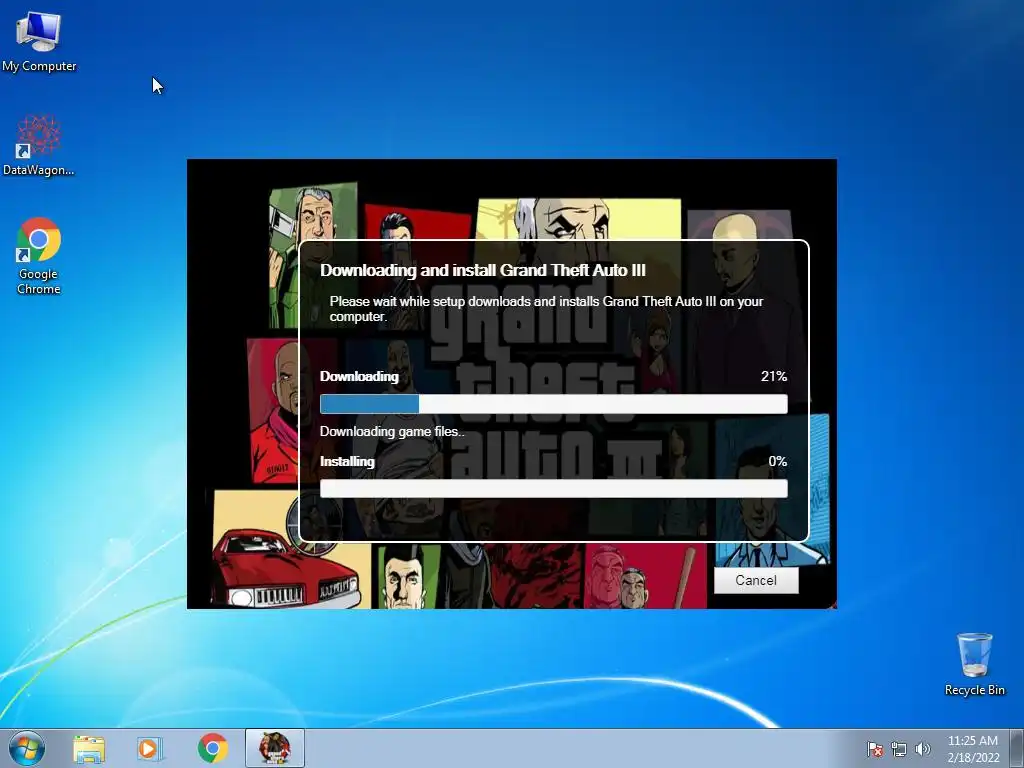This screenshot has height=768, width=1024.
Task: Click the 'Downloading and install Grand Theft Auto III' heading
Action: coord(483,270)
